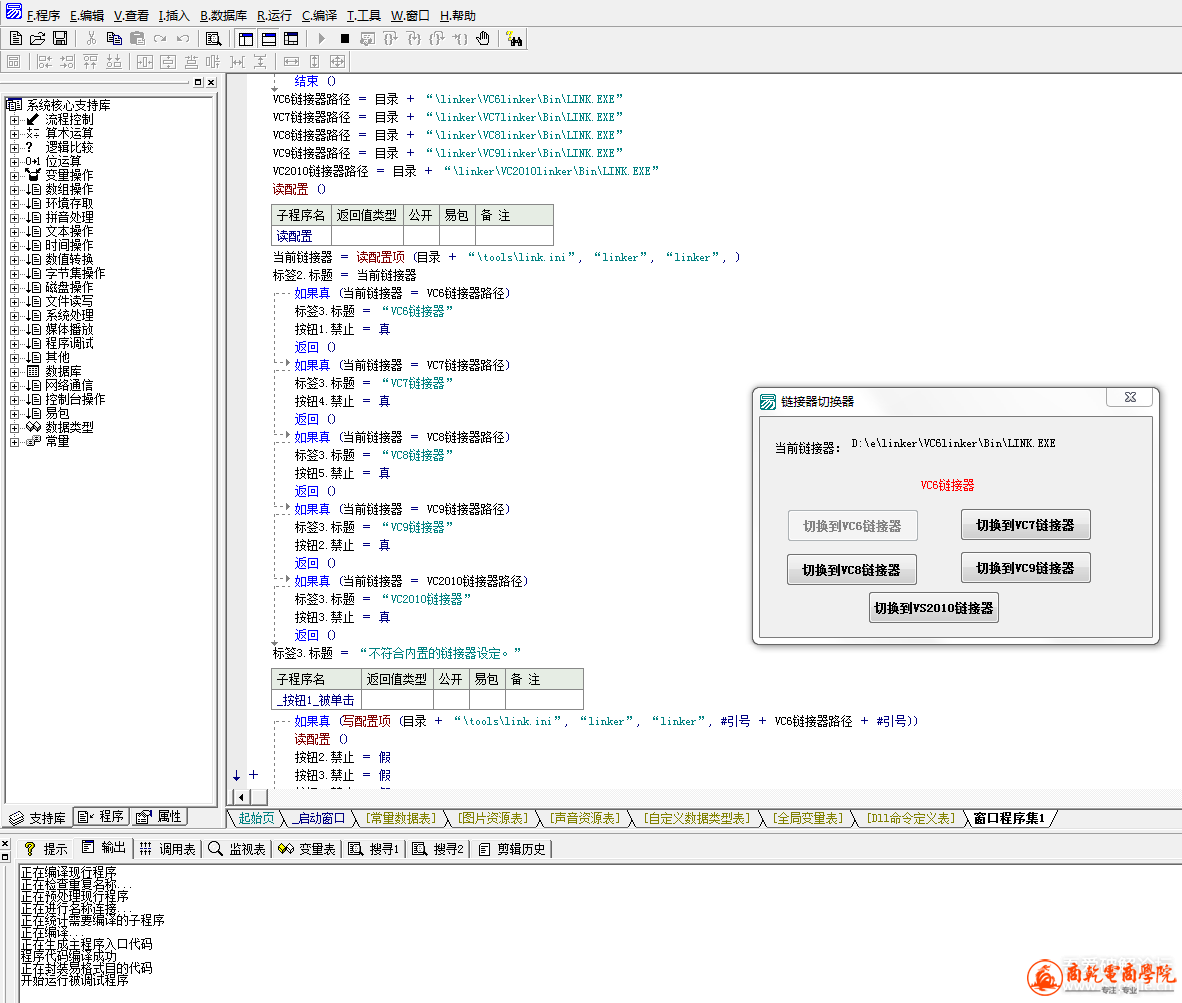This screenshot has width=1182, height=1003.
Task: Expand the 网络通信 tree node
Action: 14,386
